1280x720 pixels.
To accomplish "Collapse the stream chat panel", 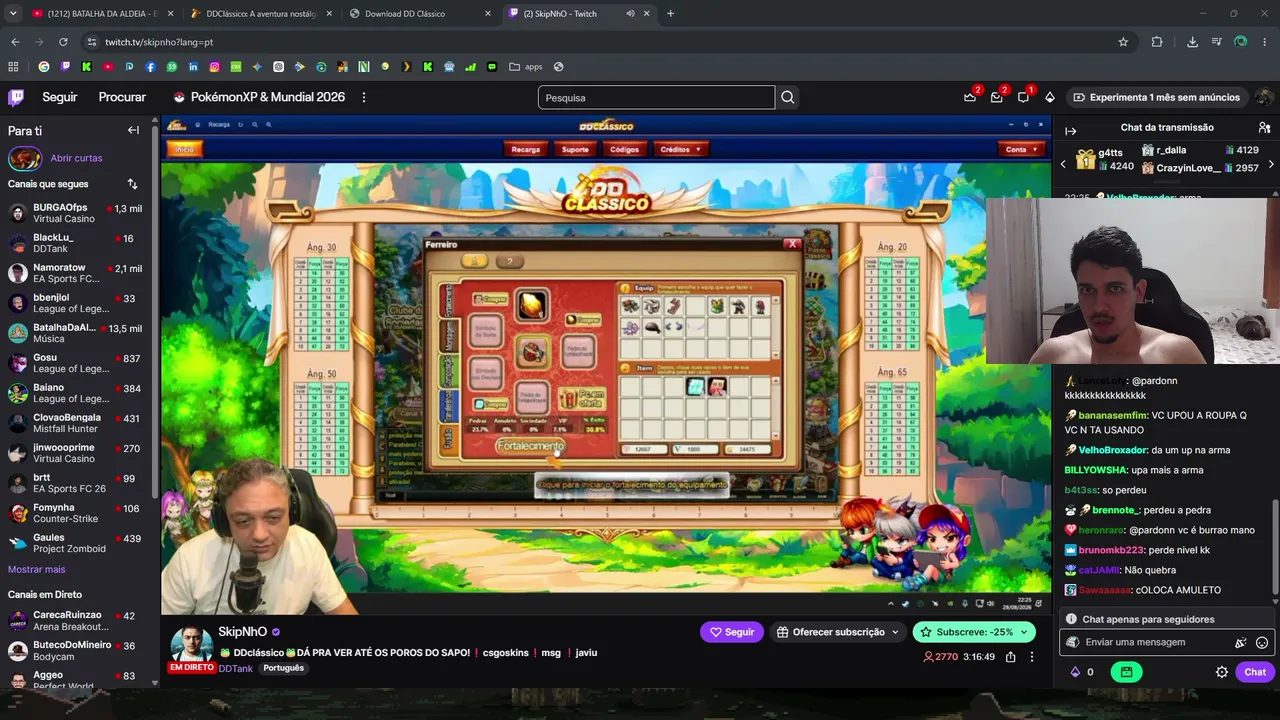I will point(1070,131).
